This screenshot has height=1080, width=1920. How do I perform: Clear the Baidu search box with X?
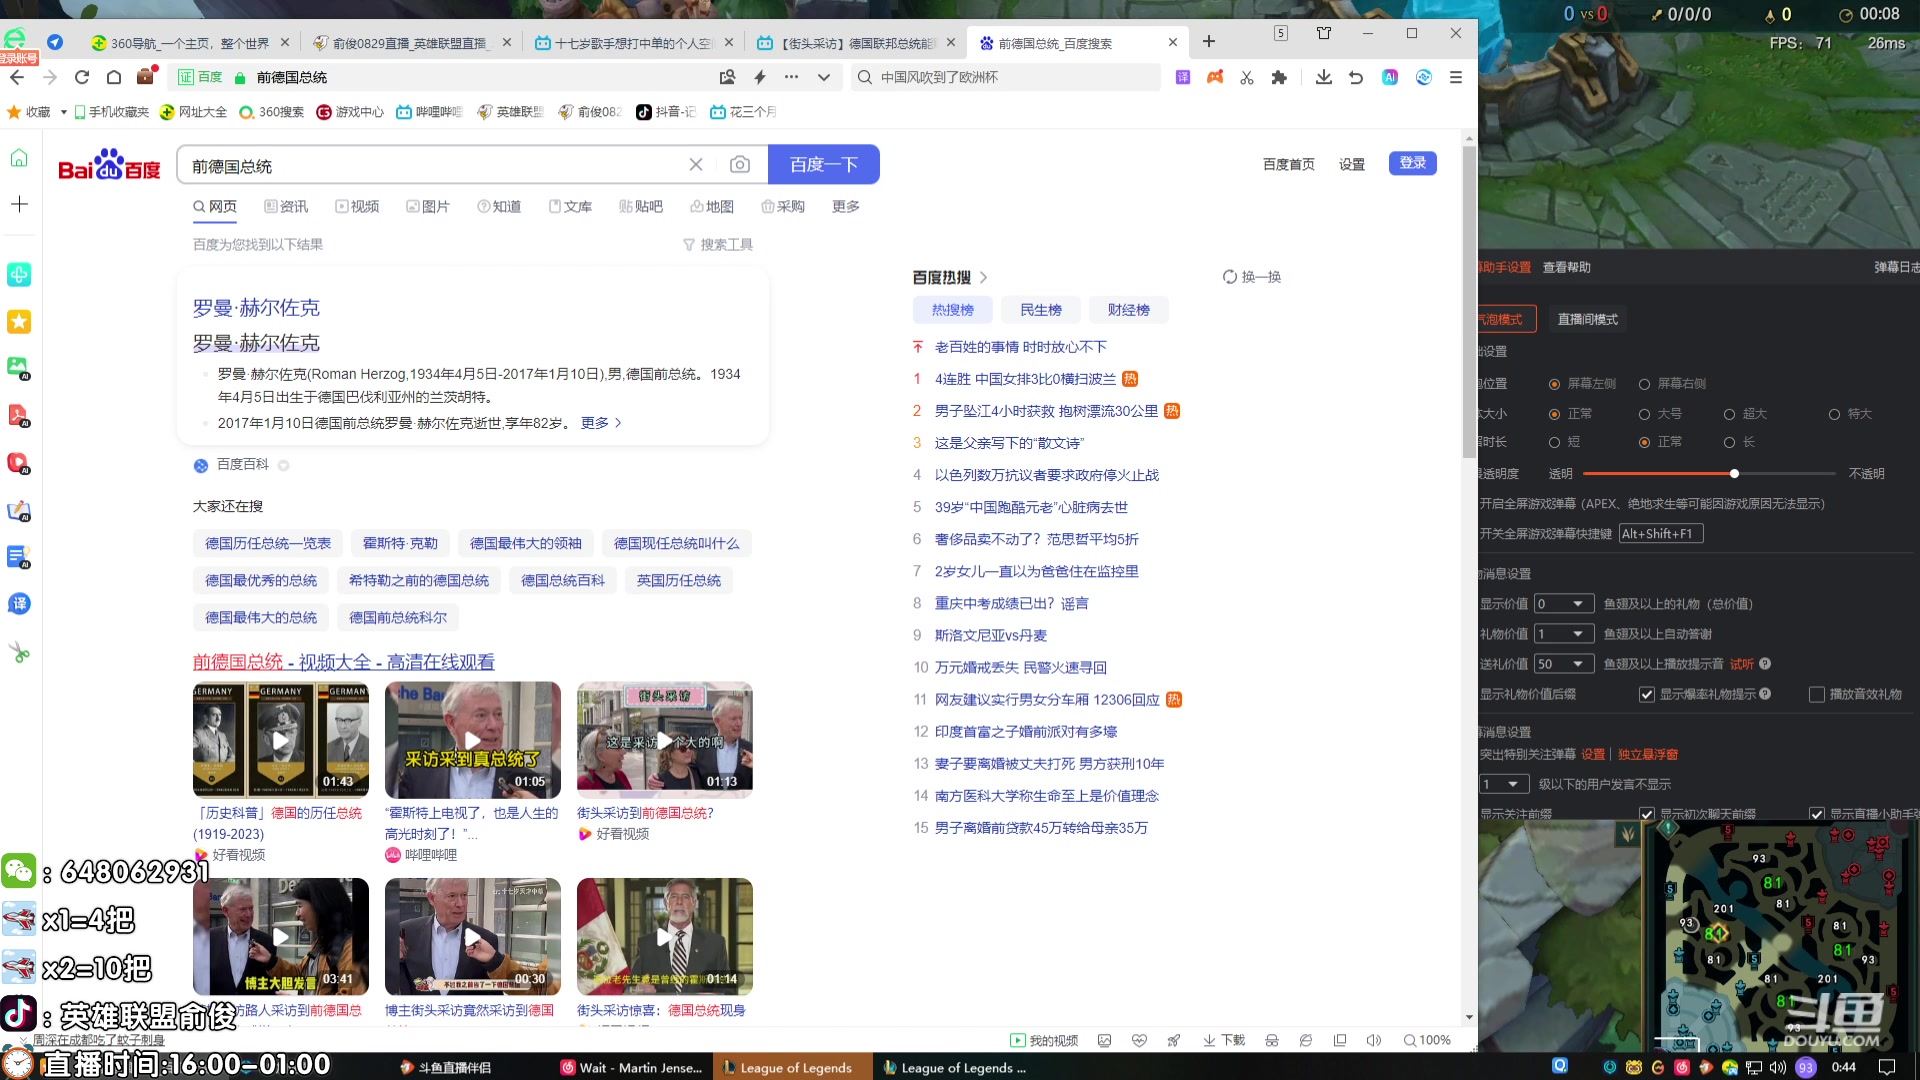tap(696, 165)
